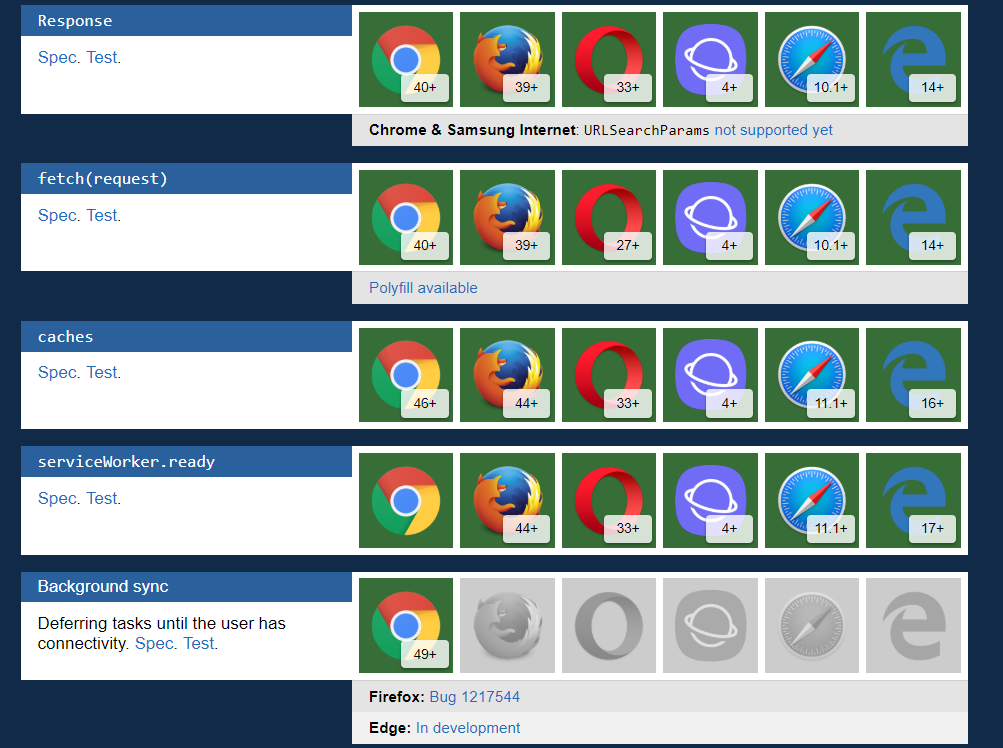Click the Samsung Internet icon in the Response row
The image size is (1003, 748).
click(x=710, y=60)
